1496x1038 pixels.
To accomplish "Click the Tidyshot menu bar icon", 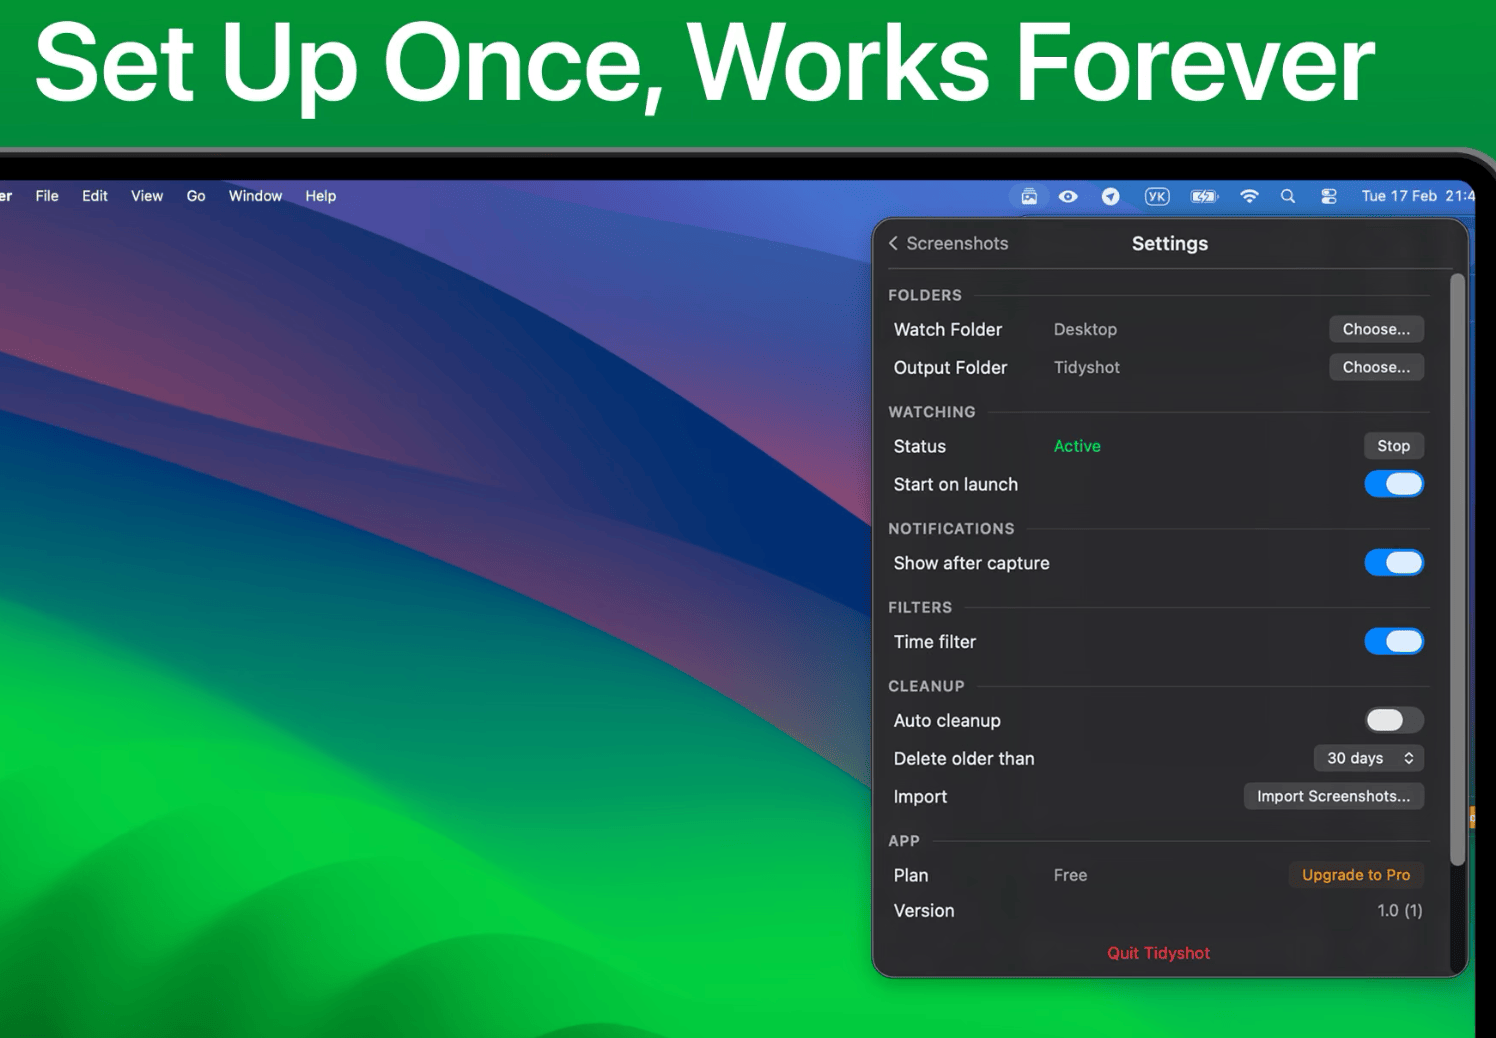I will point(1028,196).
